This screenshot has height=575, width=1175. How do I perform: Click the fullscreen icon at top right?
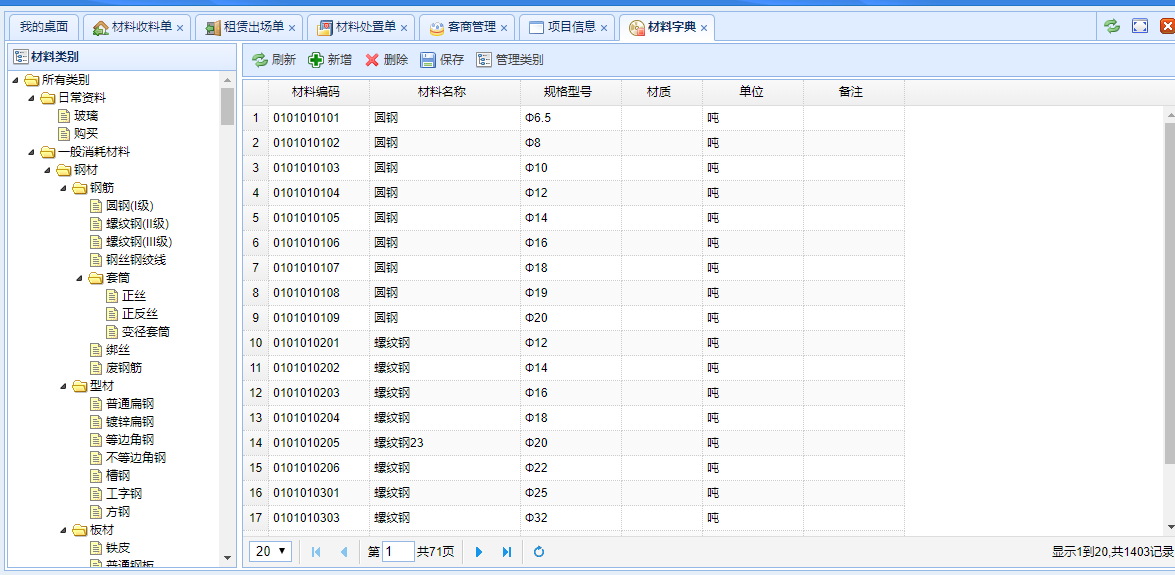1140,26
